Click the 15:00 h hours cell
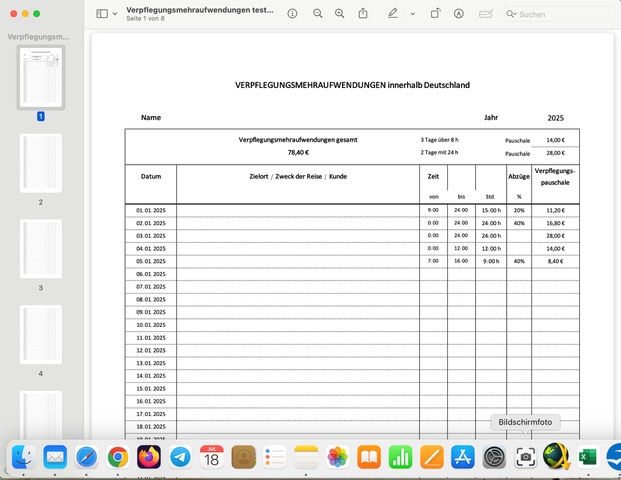The width and height of the screenshot is (621, 480). tap(491, 210)
